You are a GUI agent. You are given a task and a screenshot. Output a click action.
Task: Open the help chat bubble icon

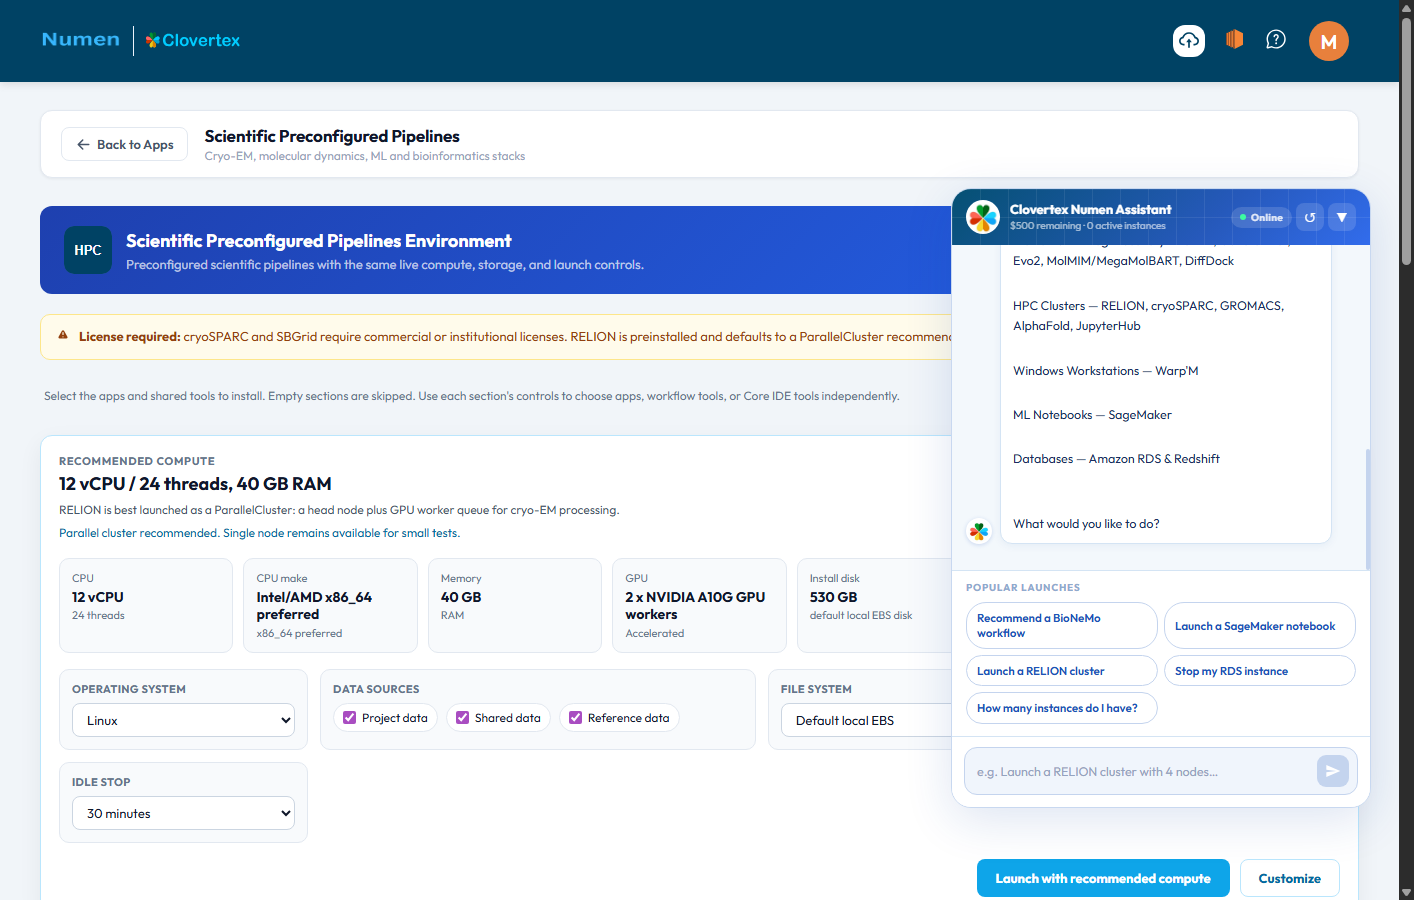tap(1276, 40)
